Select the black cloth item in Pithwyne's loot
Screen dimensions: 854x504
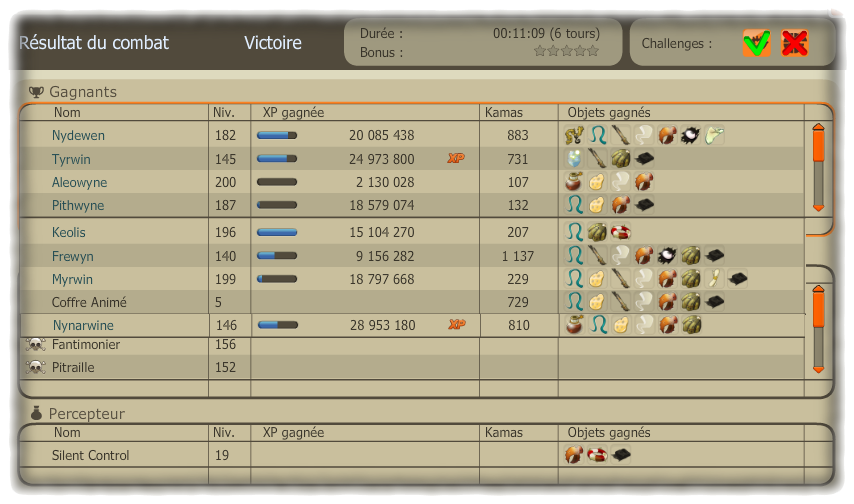click(x=644, y=205)
